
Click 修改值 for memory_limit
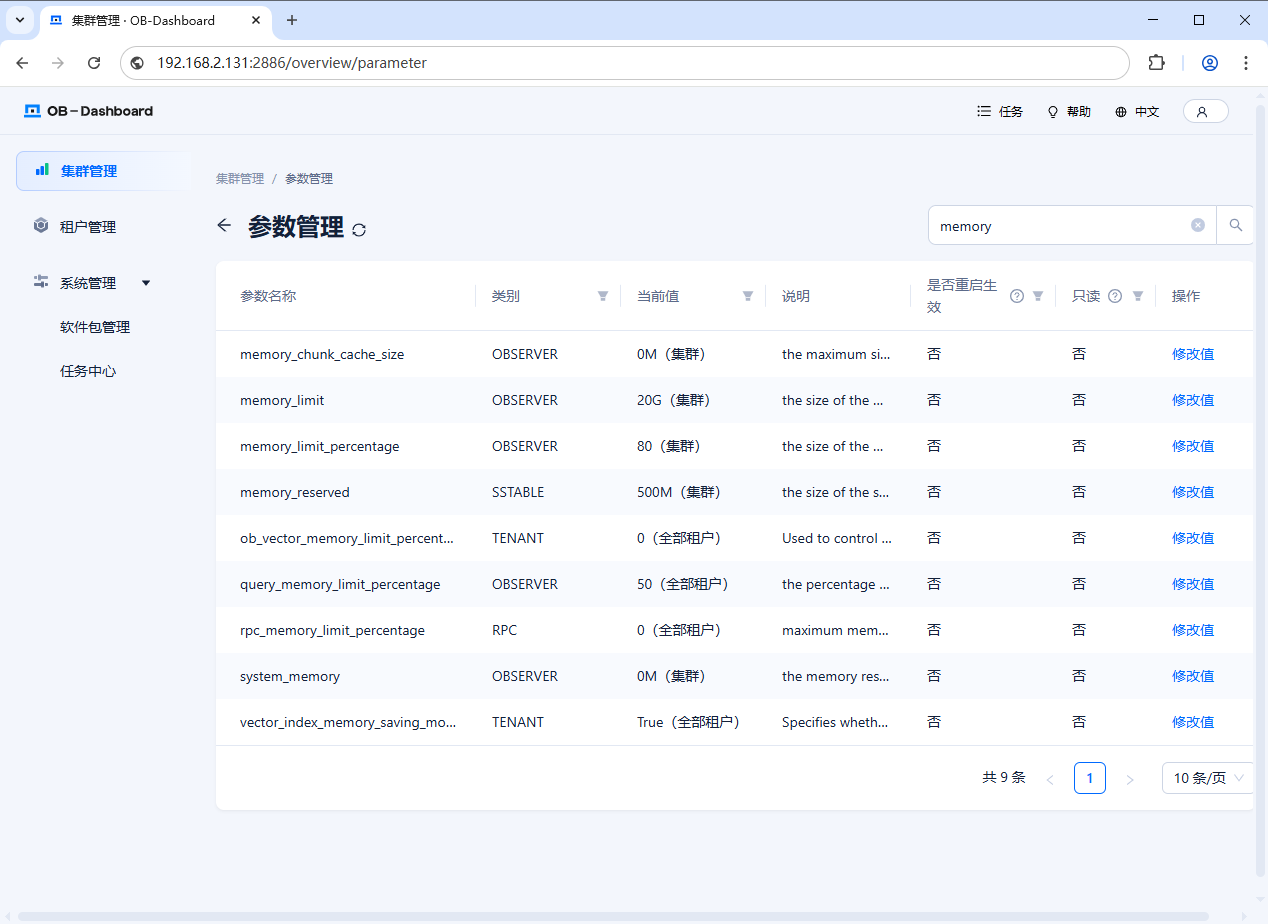1193,400
